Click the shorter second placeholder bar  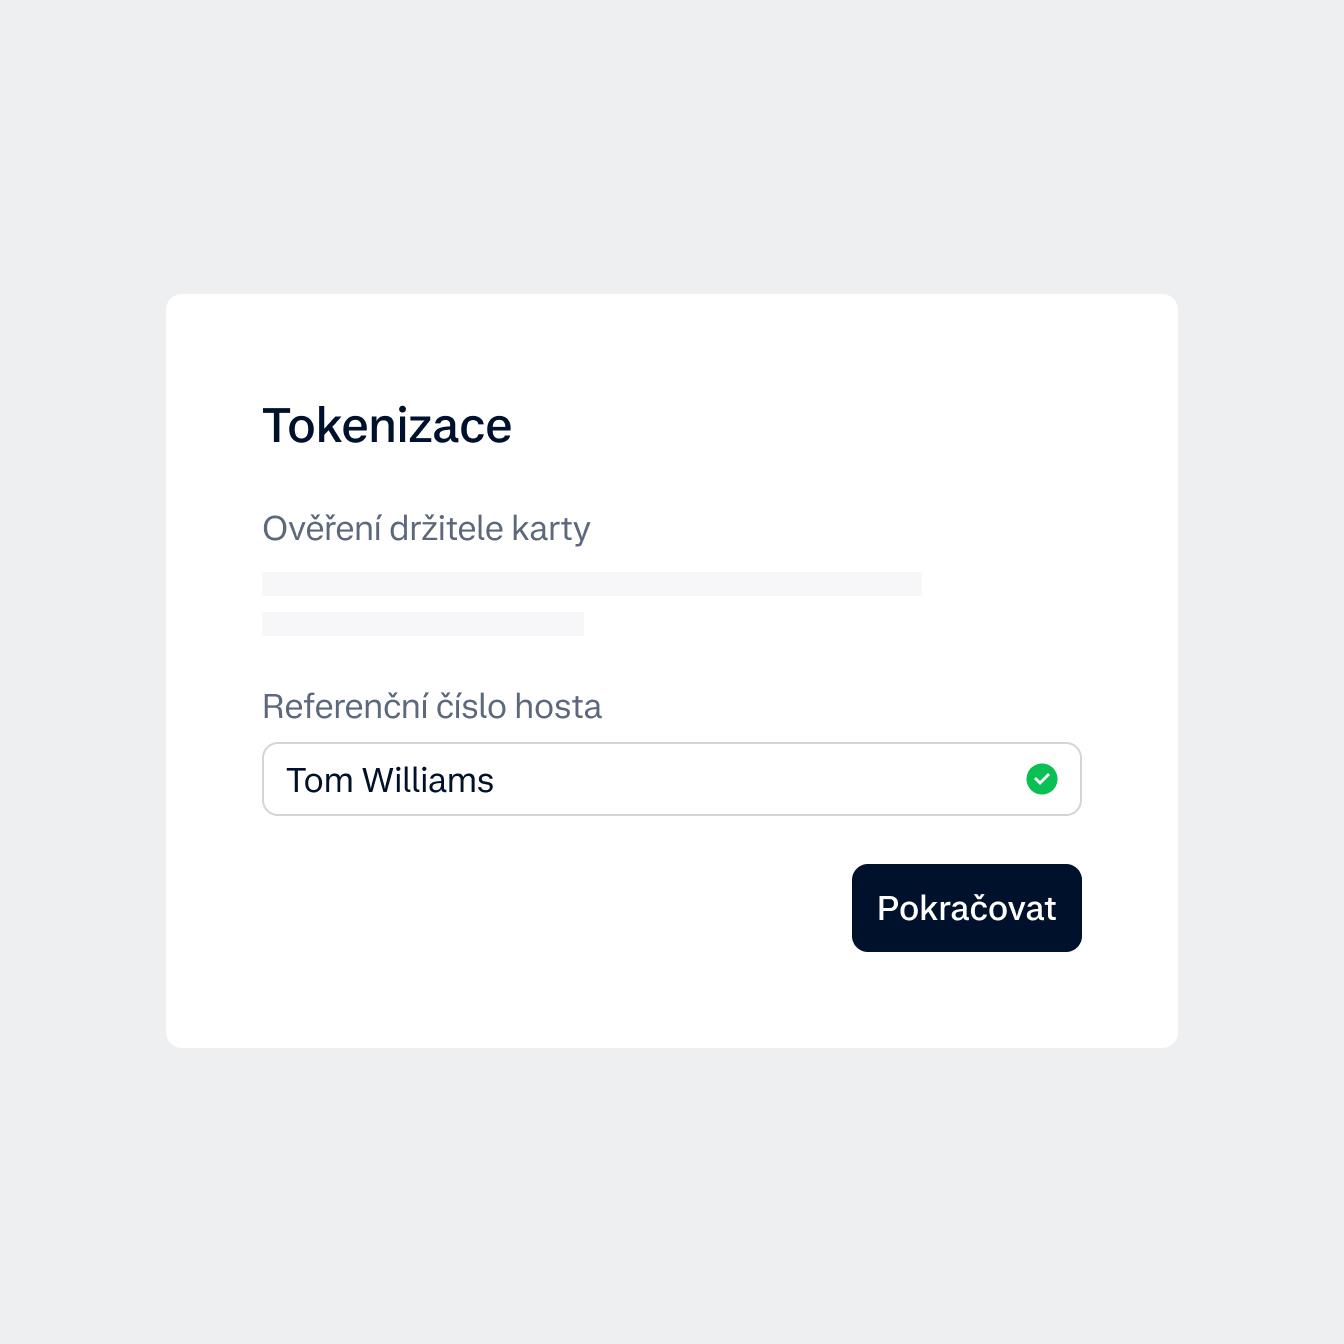pyautogui.click(x=422, y=625)
